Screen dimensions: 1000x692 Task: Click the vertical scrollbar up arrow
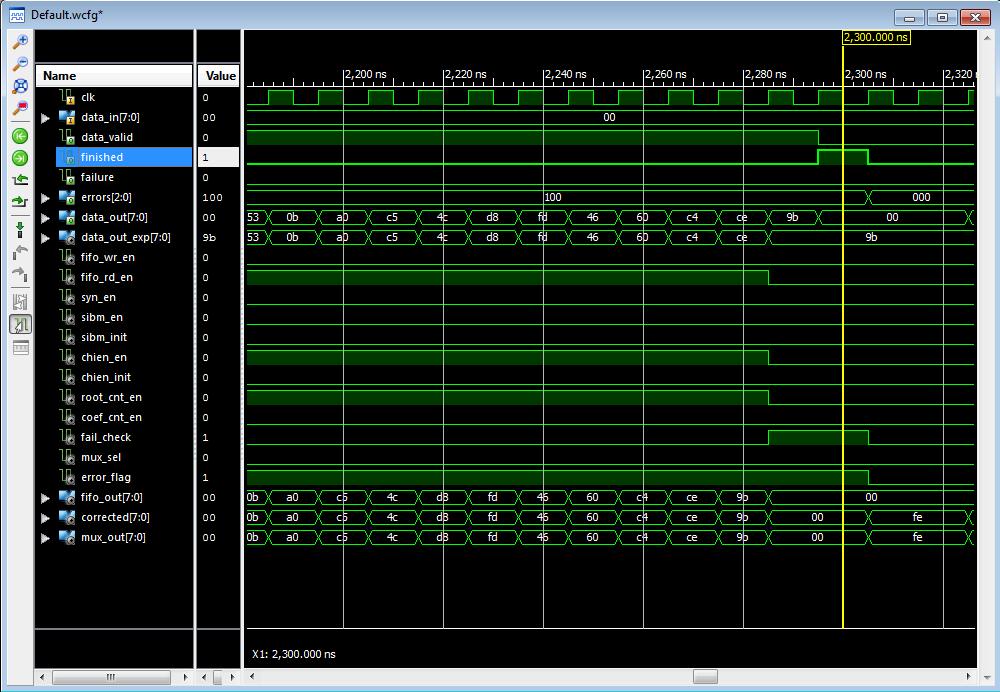[988, 38]
